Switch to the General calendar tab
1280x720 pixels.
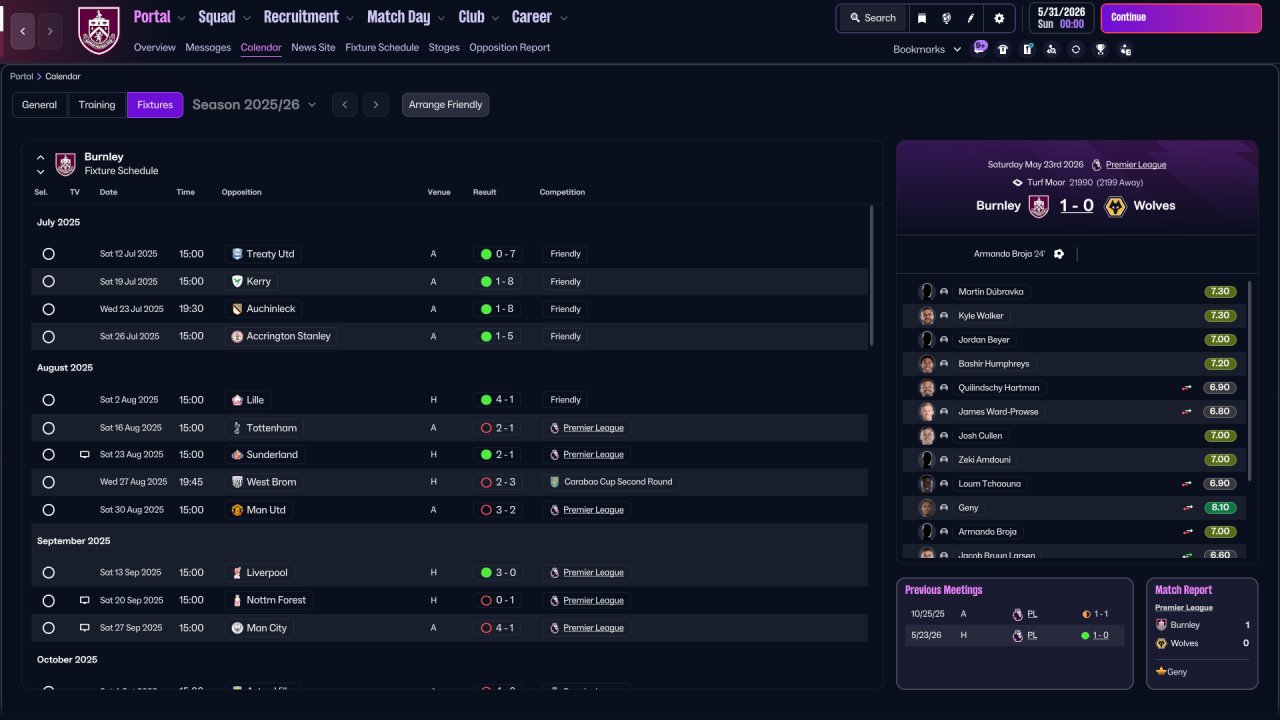click(x=40, y=105)
